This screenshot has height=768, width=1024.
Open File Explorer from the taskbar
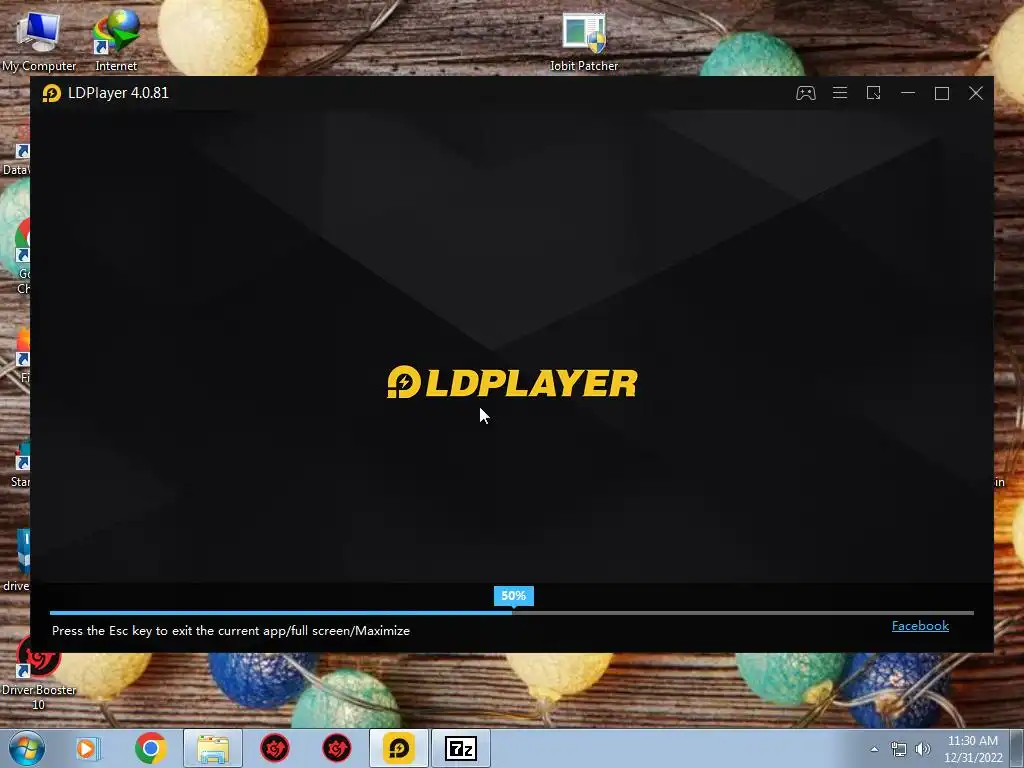pos(213,748)
